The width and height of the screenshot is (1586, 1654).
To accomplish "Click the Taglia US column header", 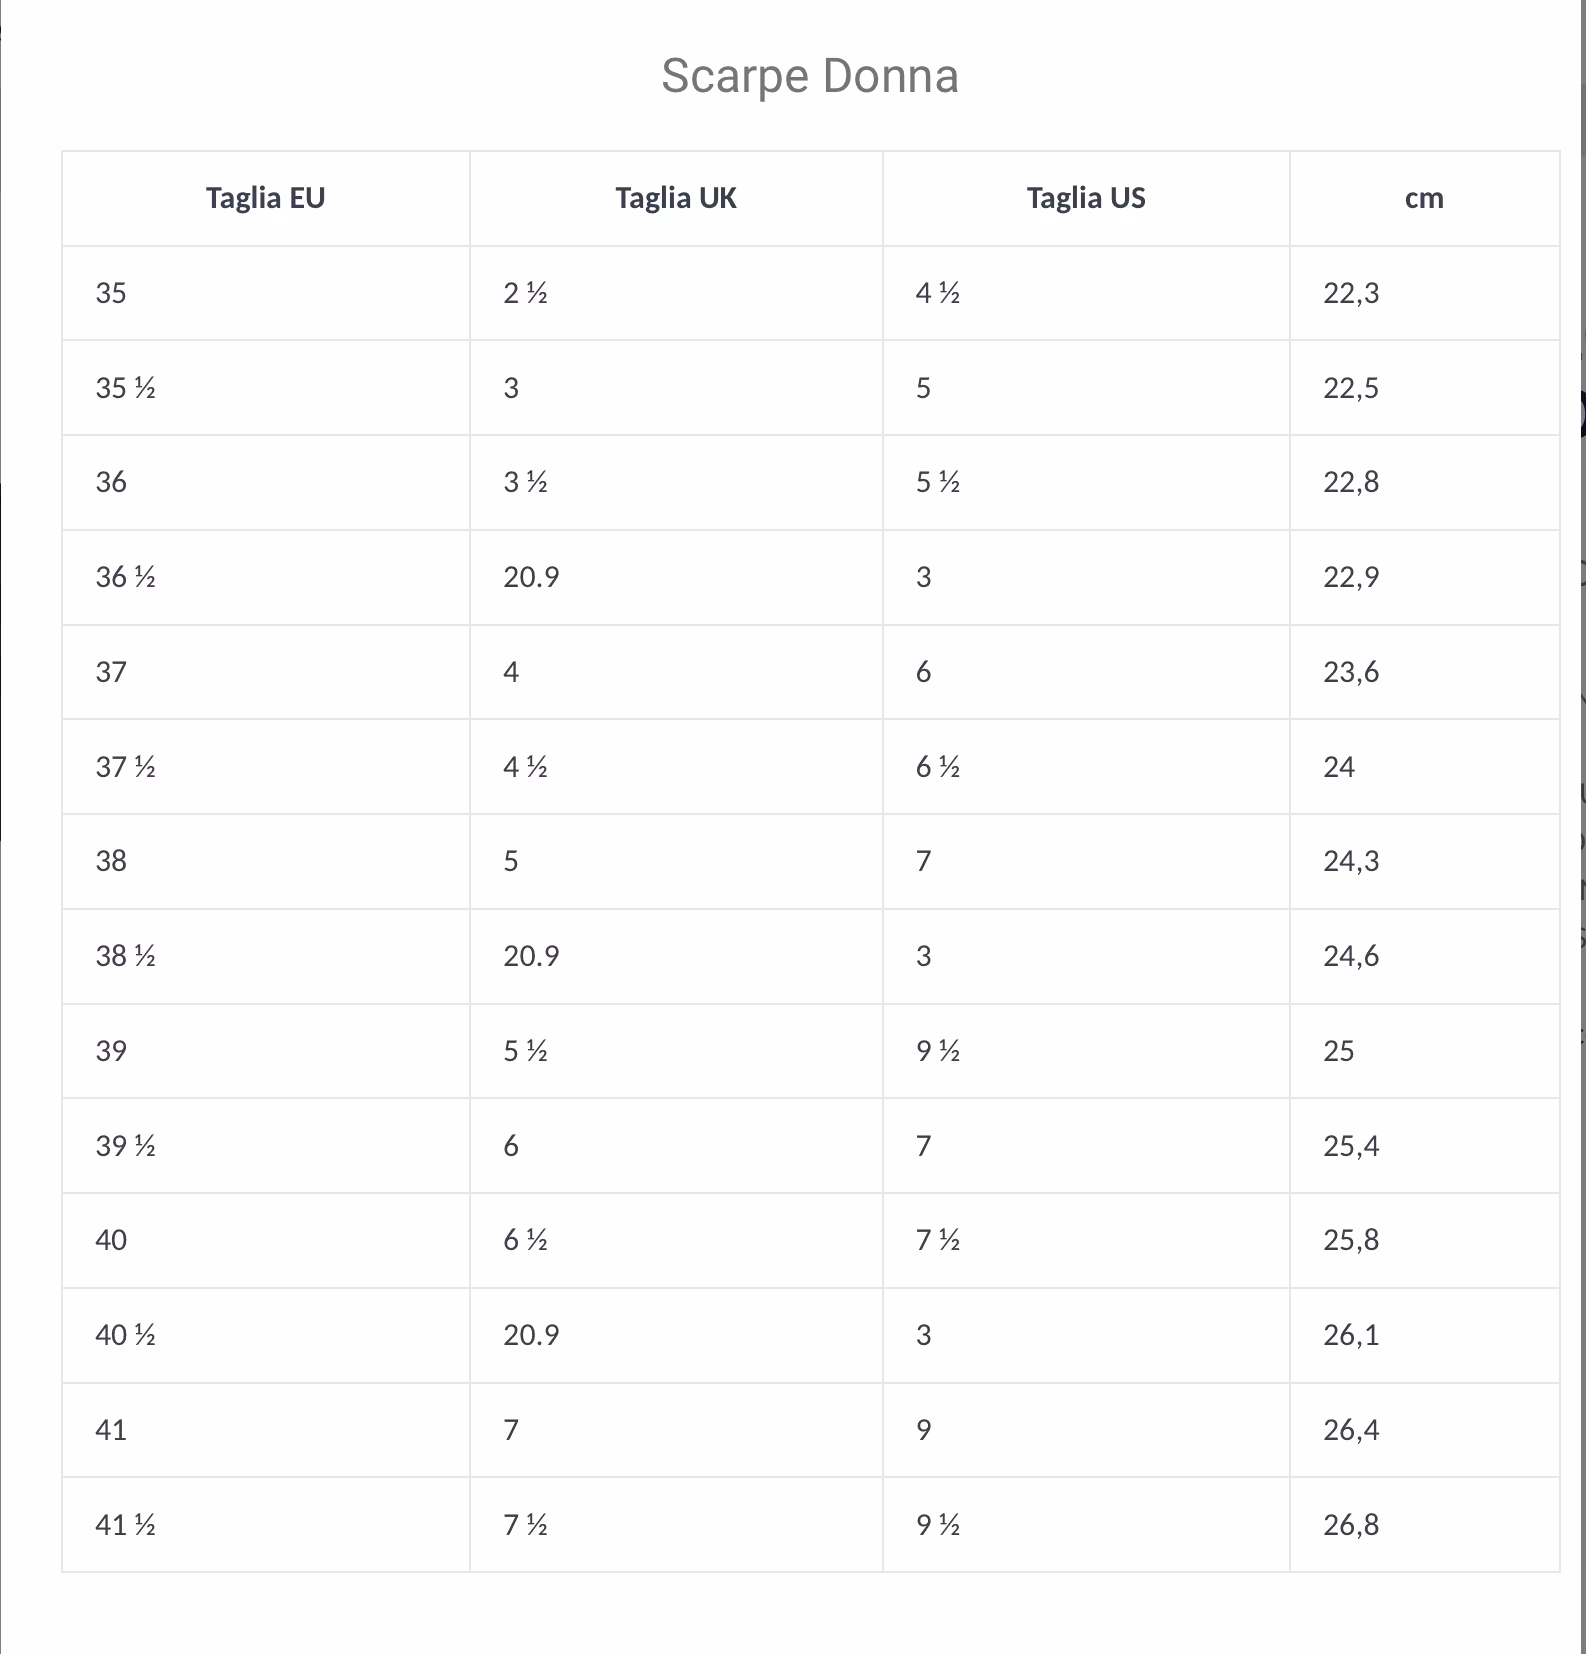I will [1086, 198].
